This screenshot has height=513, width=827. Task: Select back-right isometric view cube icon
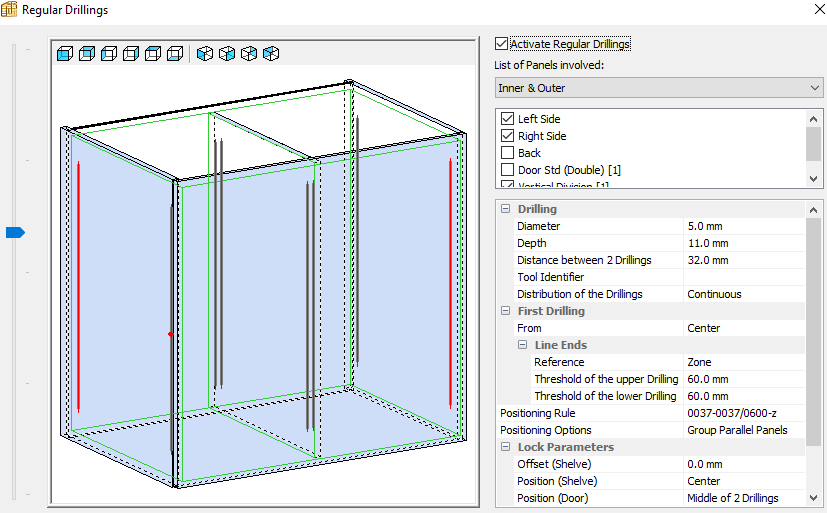249,53
